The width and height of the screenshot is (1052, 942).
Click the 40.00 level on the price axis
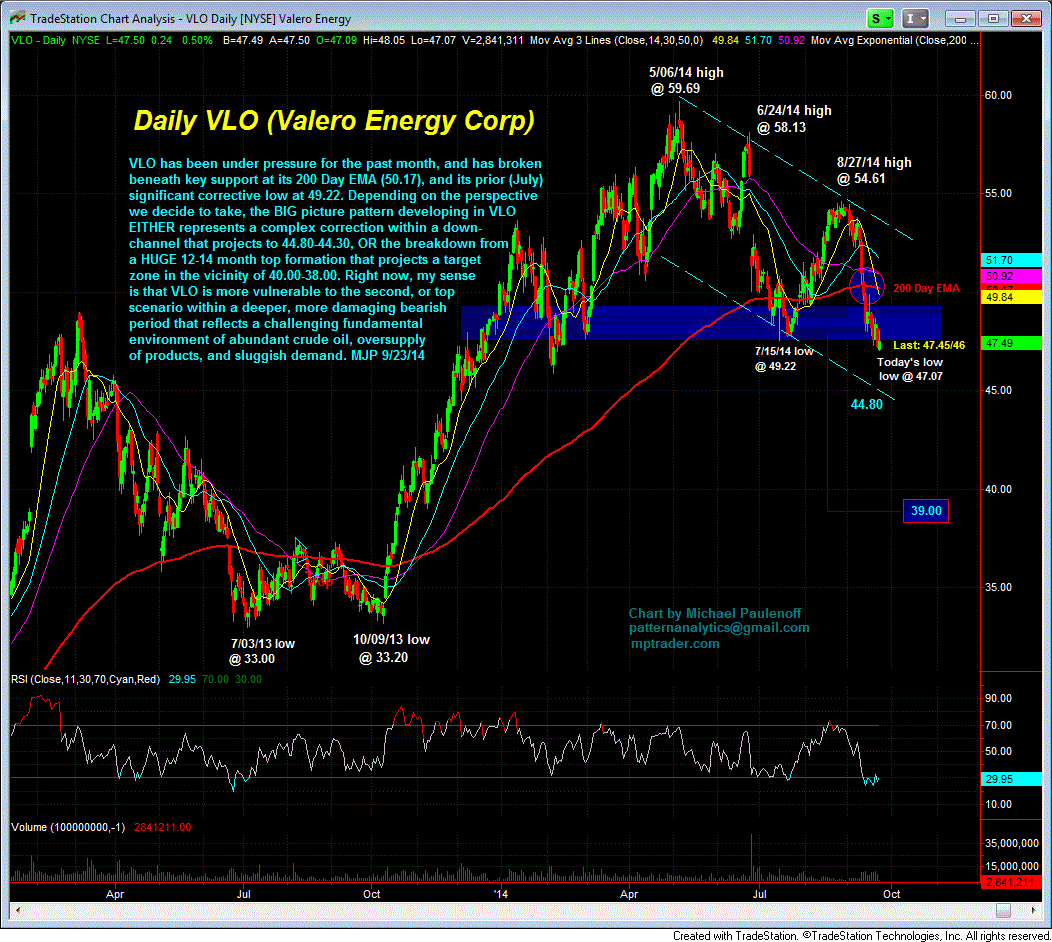998,490
